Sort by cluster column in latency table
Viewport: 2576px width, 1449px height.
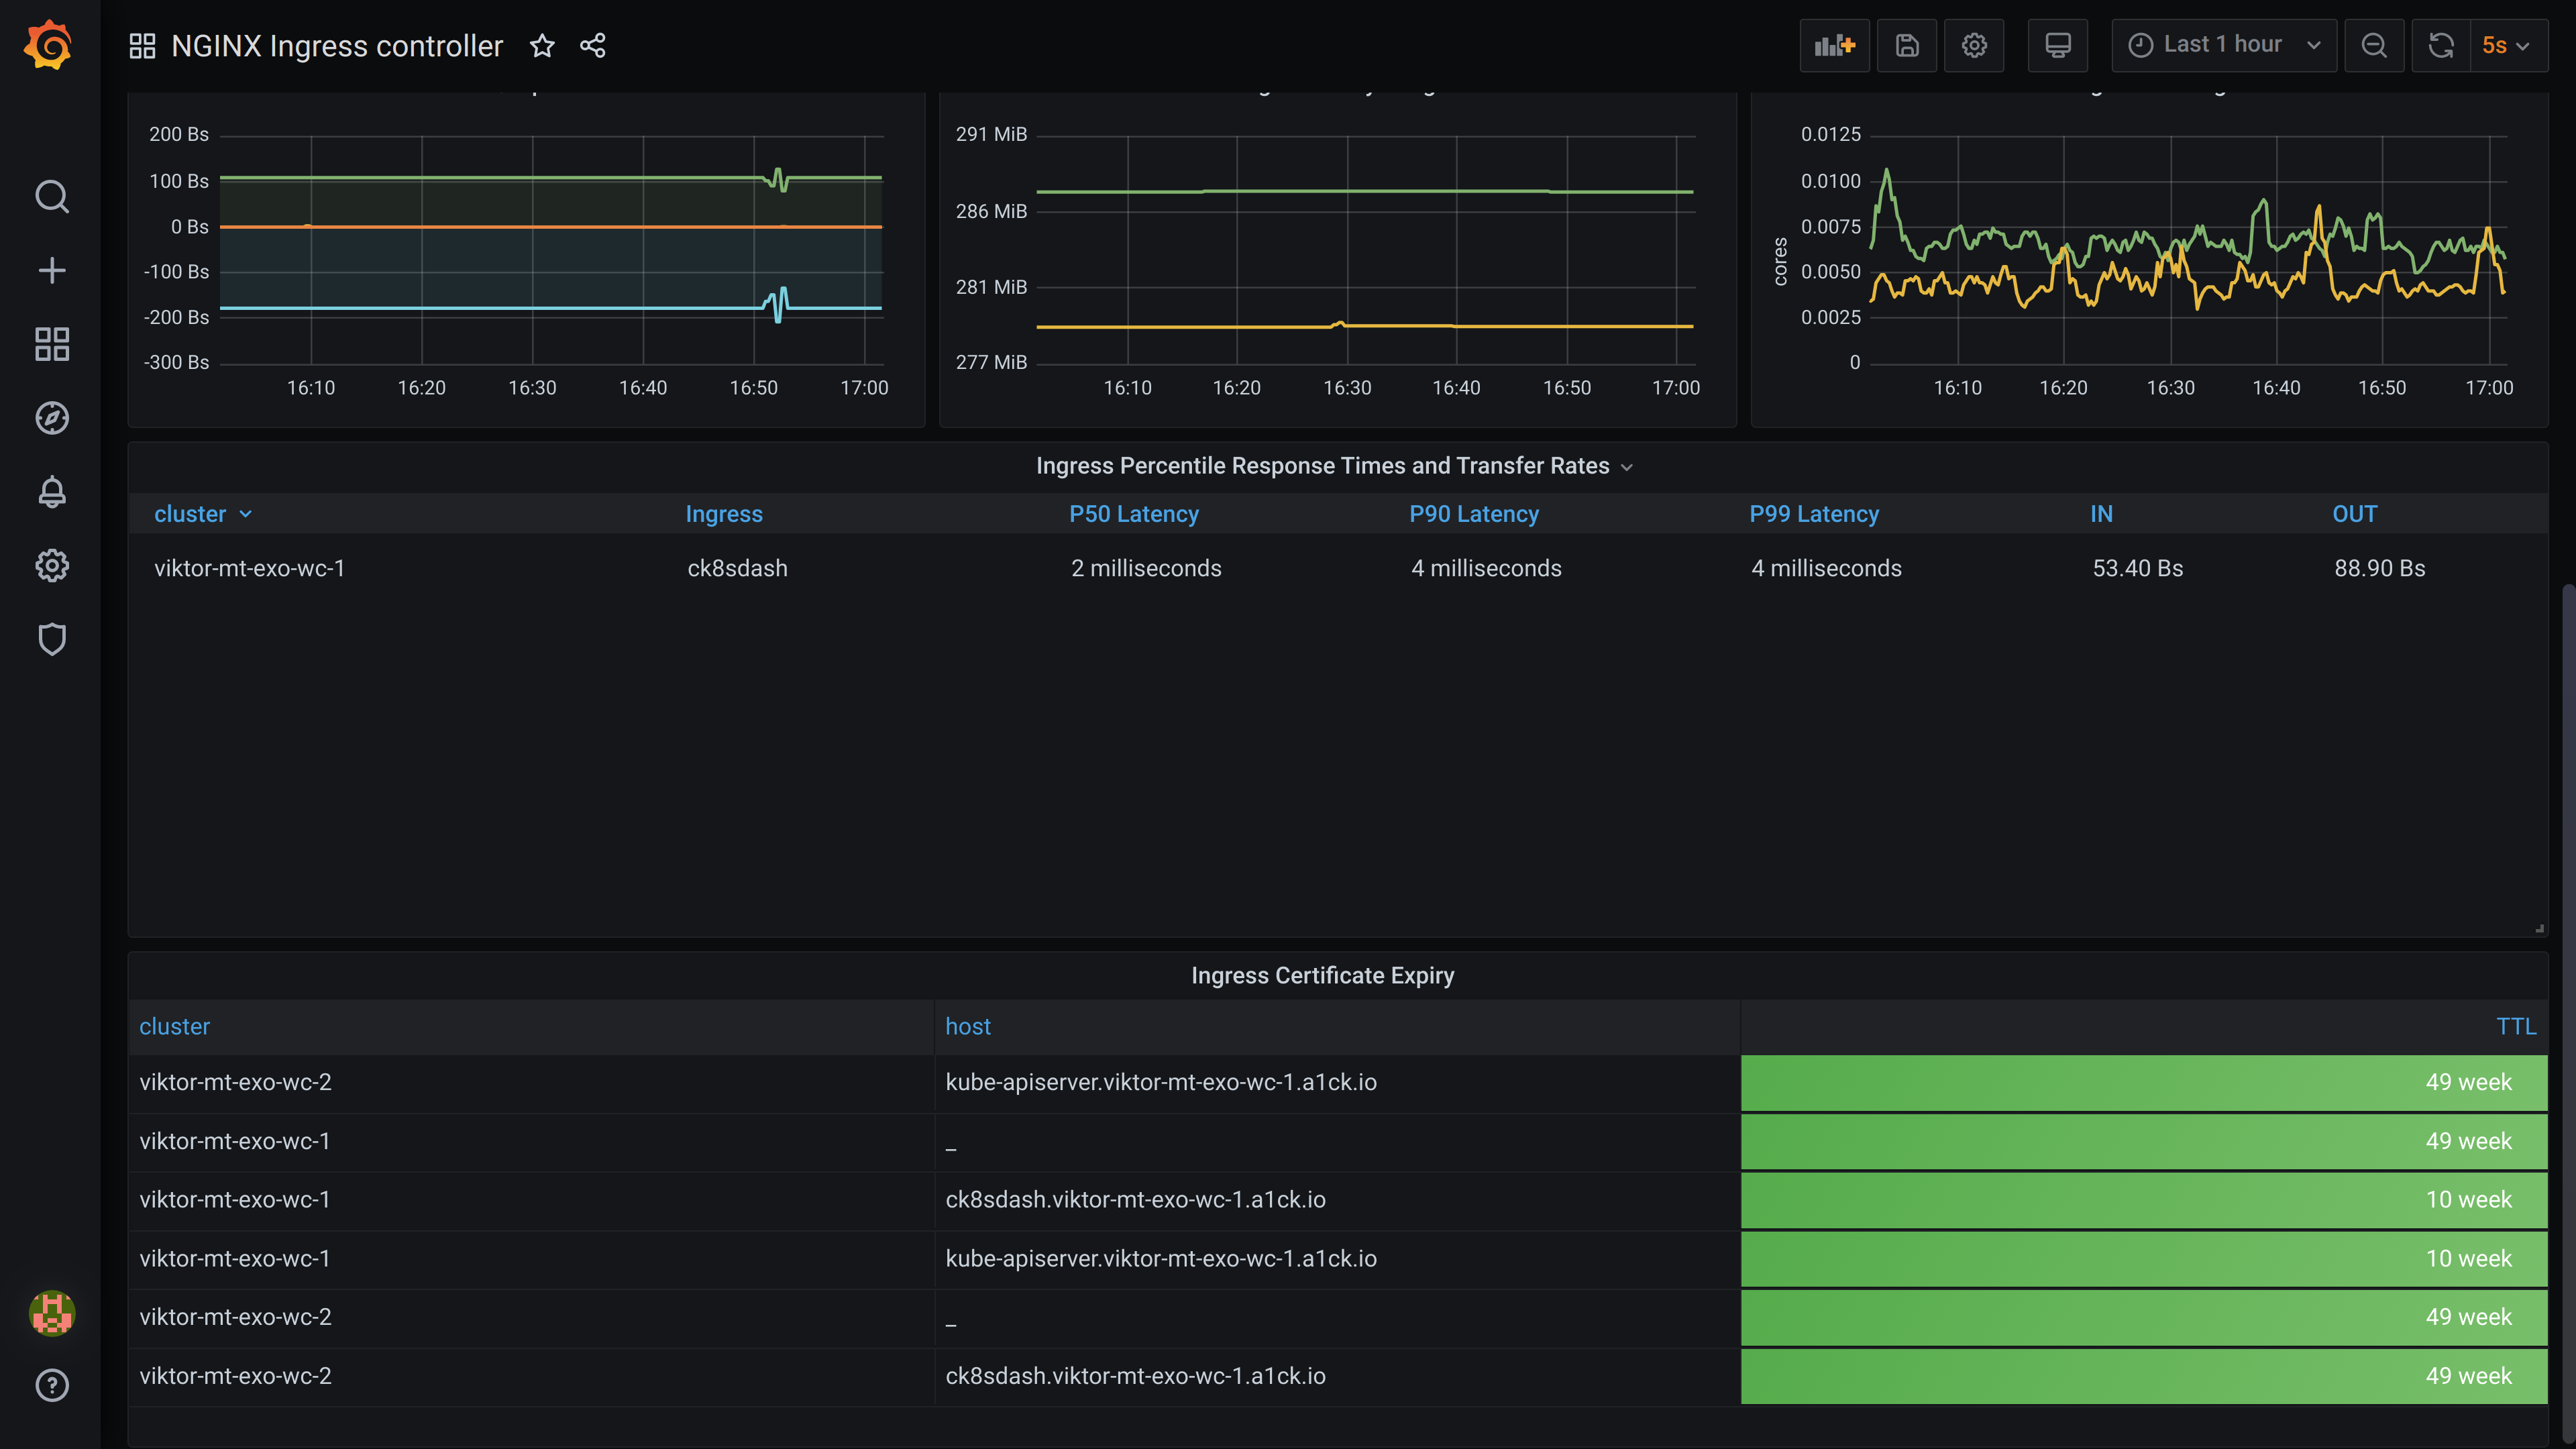203,514
